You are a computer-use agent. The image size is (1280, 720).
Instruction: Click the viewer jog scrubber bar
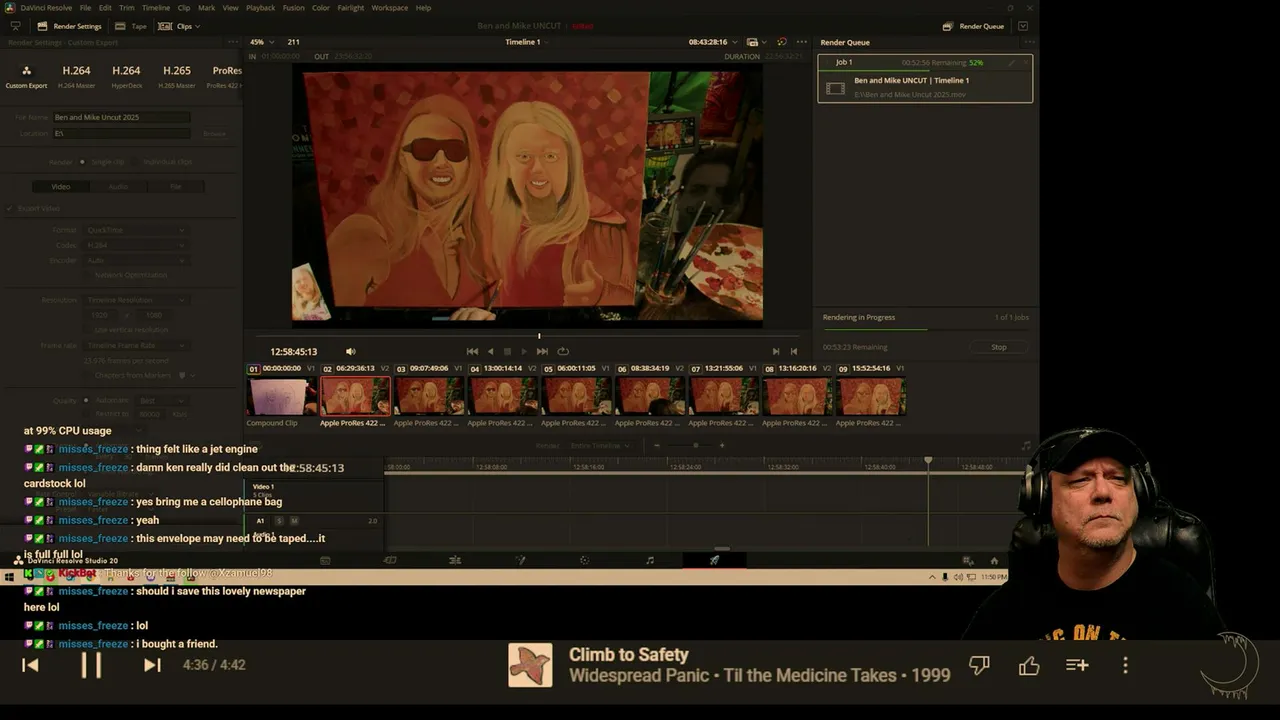530,337
